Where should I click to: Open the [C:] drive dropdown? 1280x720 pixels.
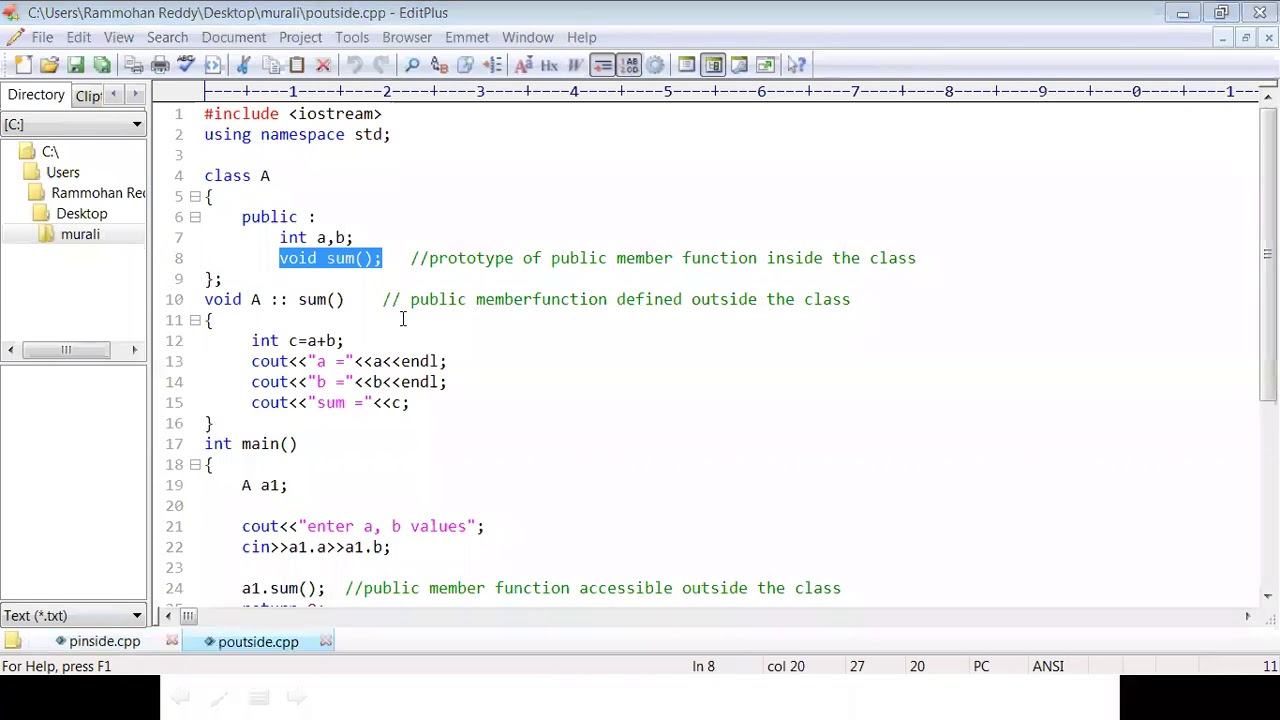coord(137,124)
